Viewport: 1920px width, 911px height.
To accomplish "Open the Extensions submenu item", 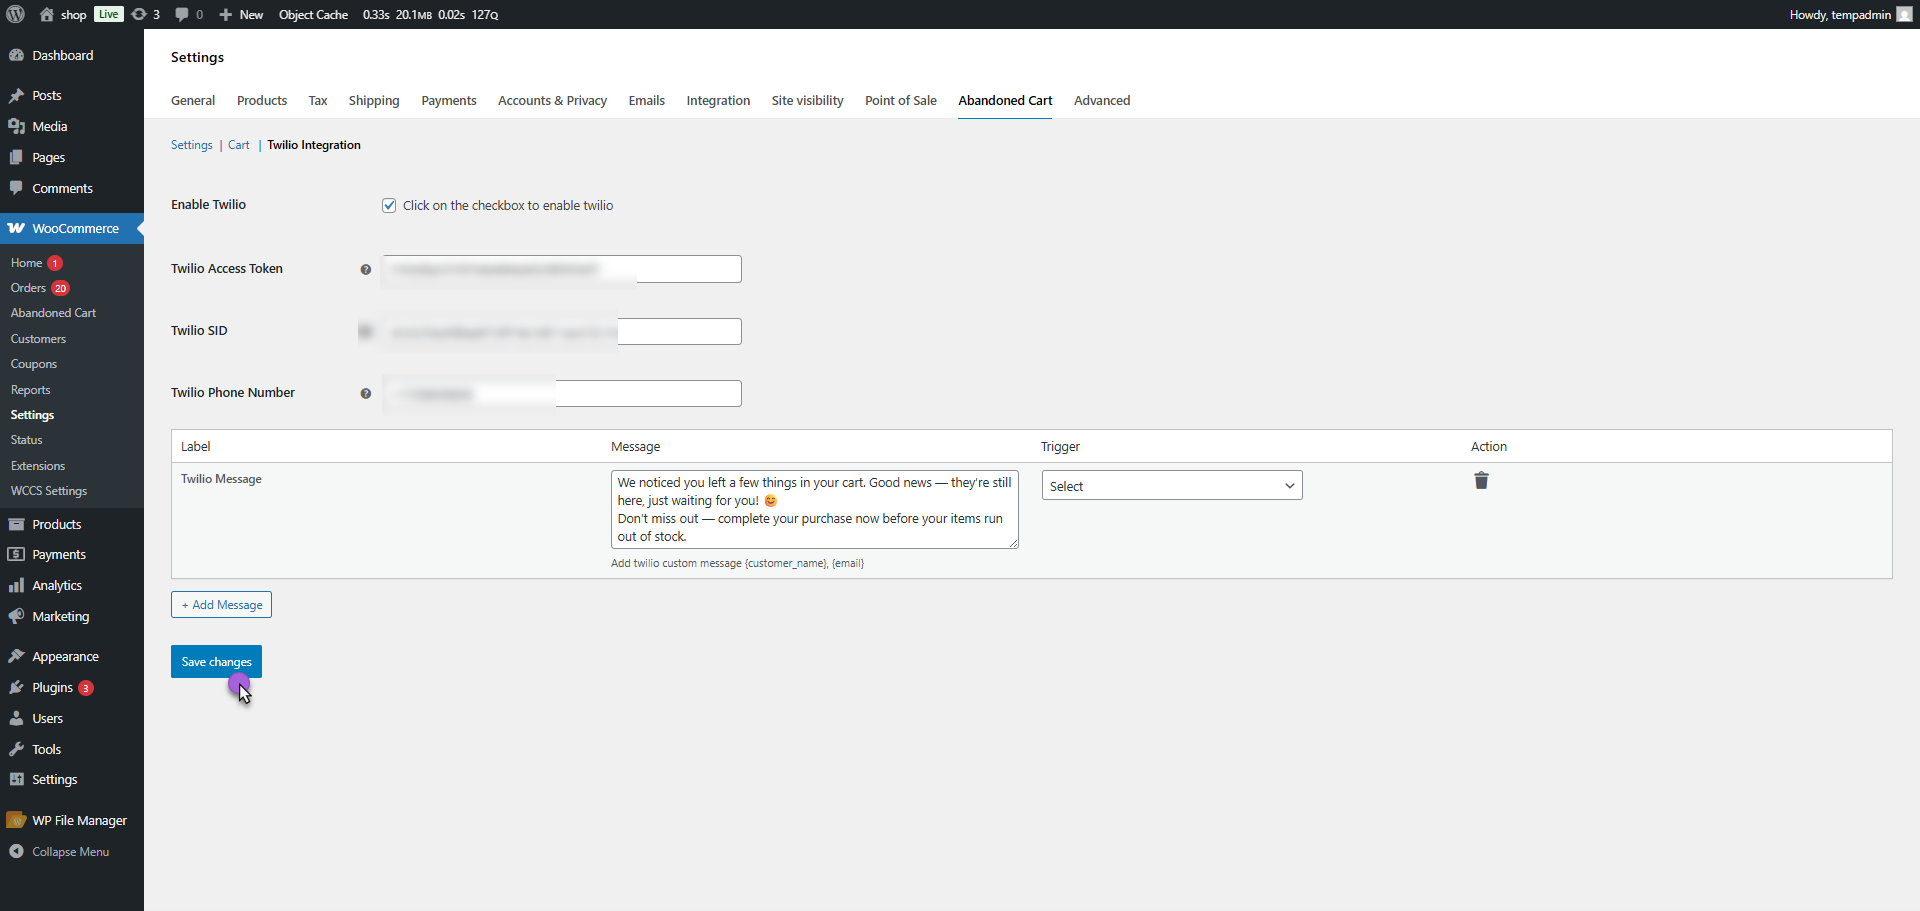I will click(38, 466).
